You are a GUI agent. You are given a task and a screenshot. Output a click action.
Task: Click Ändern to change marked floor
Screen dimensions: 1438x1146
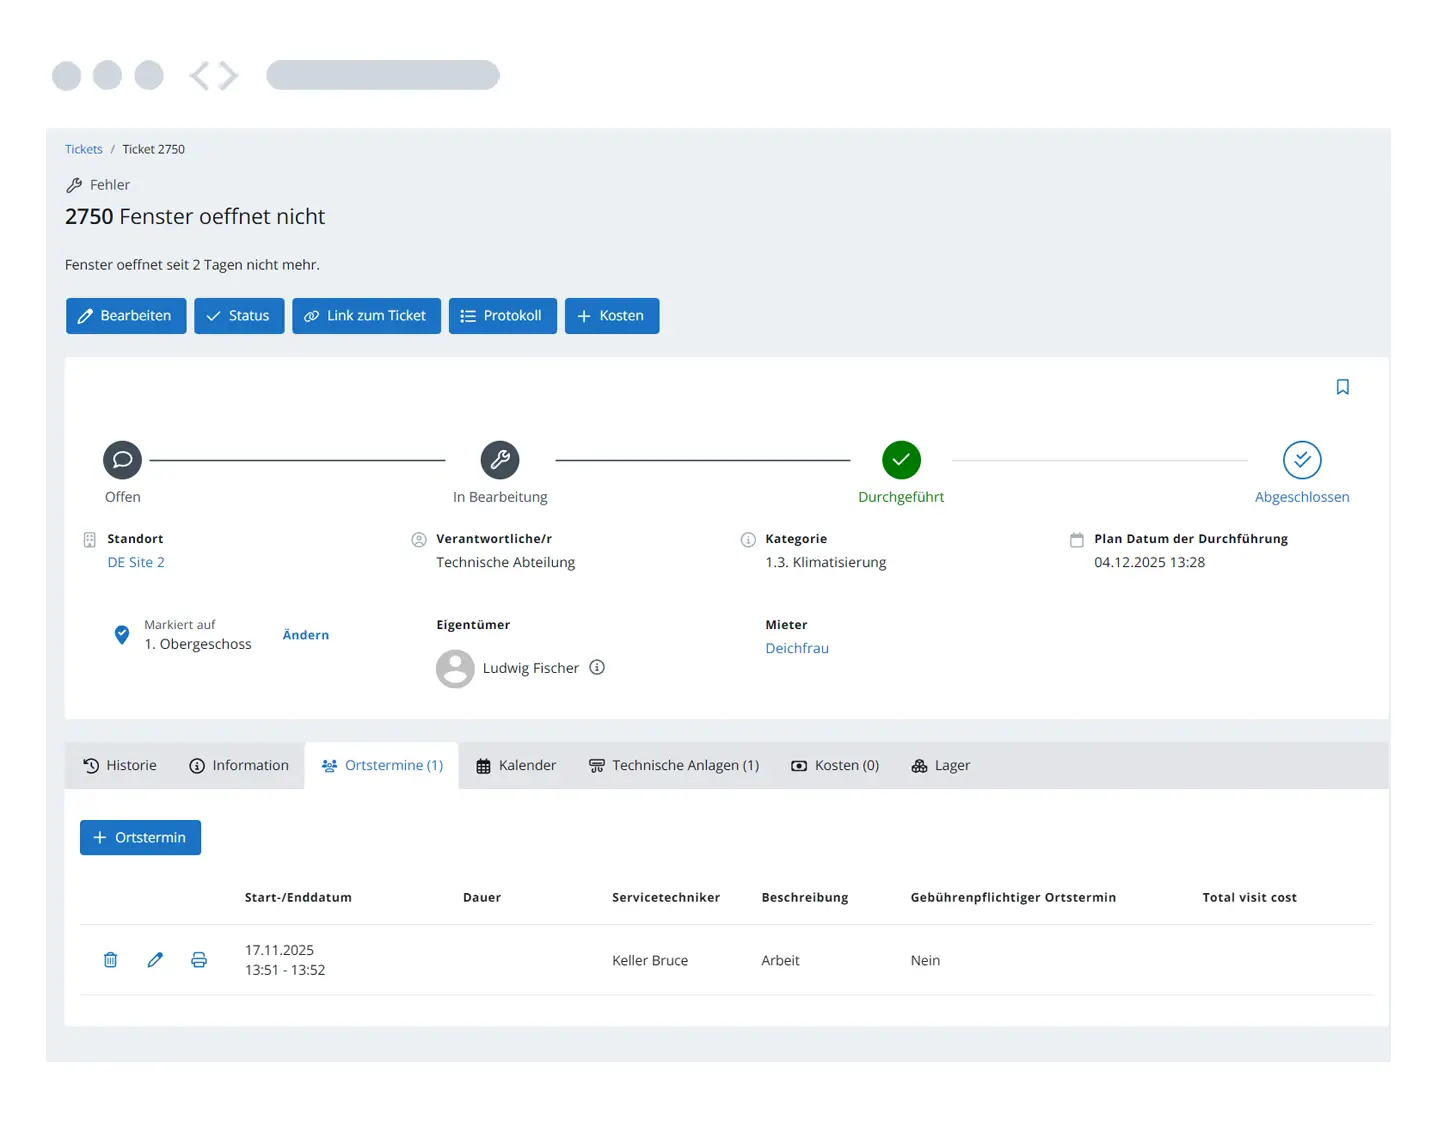(x=306, y=636)
